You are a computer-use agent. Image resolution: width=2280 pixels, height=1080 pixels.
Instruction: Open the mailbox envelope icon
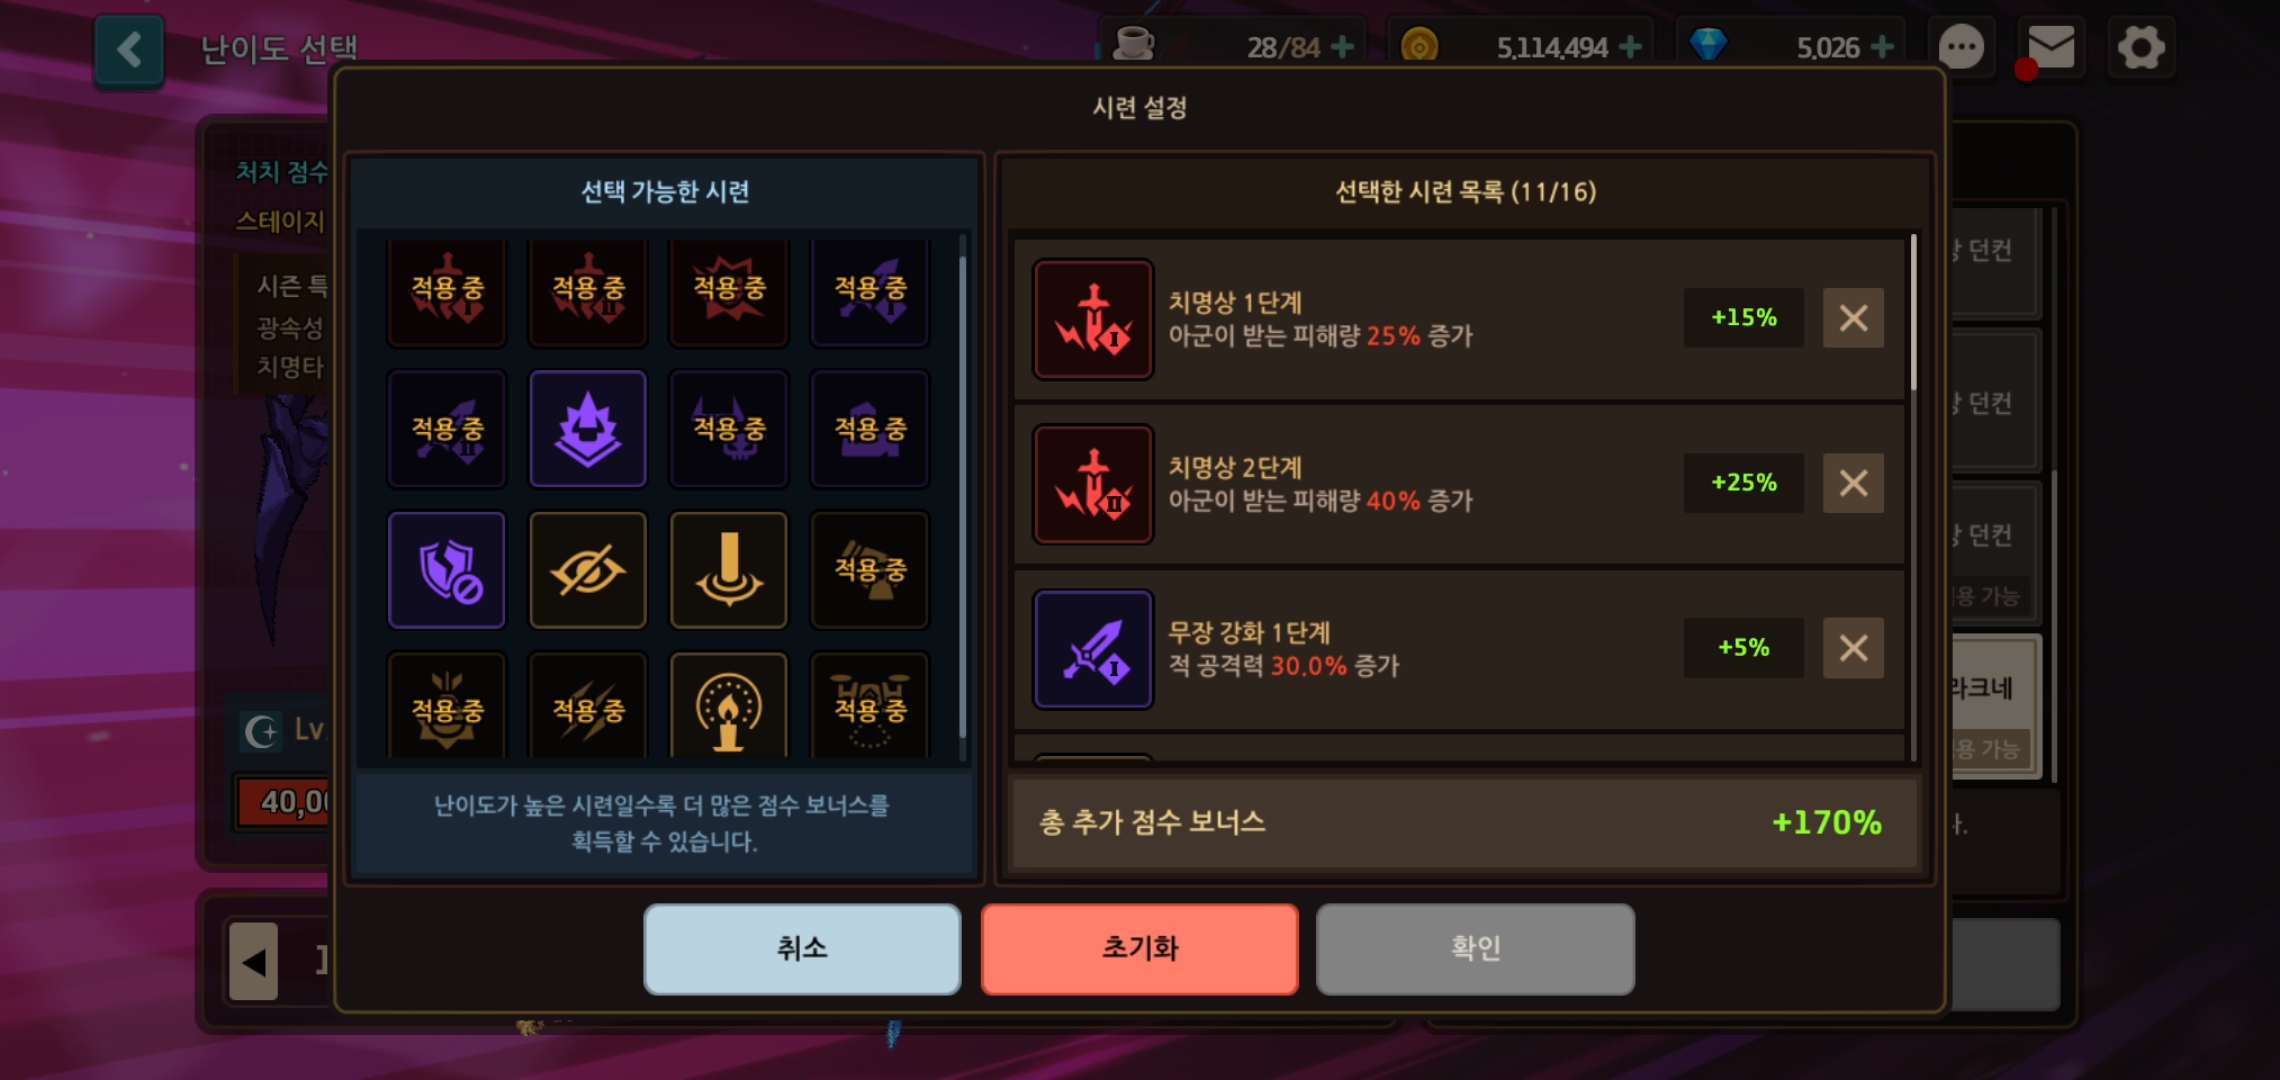click(2050, 47)
